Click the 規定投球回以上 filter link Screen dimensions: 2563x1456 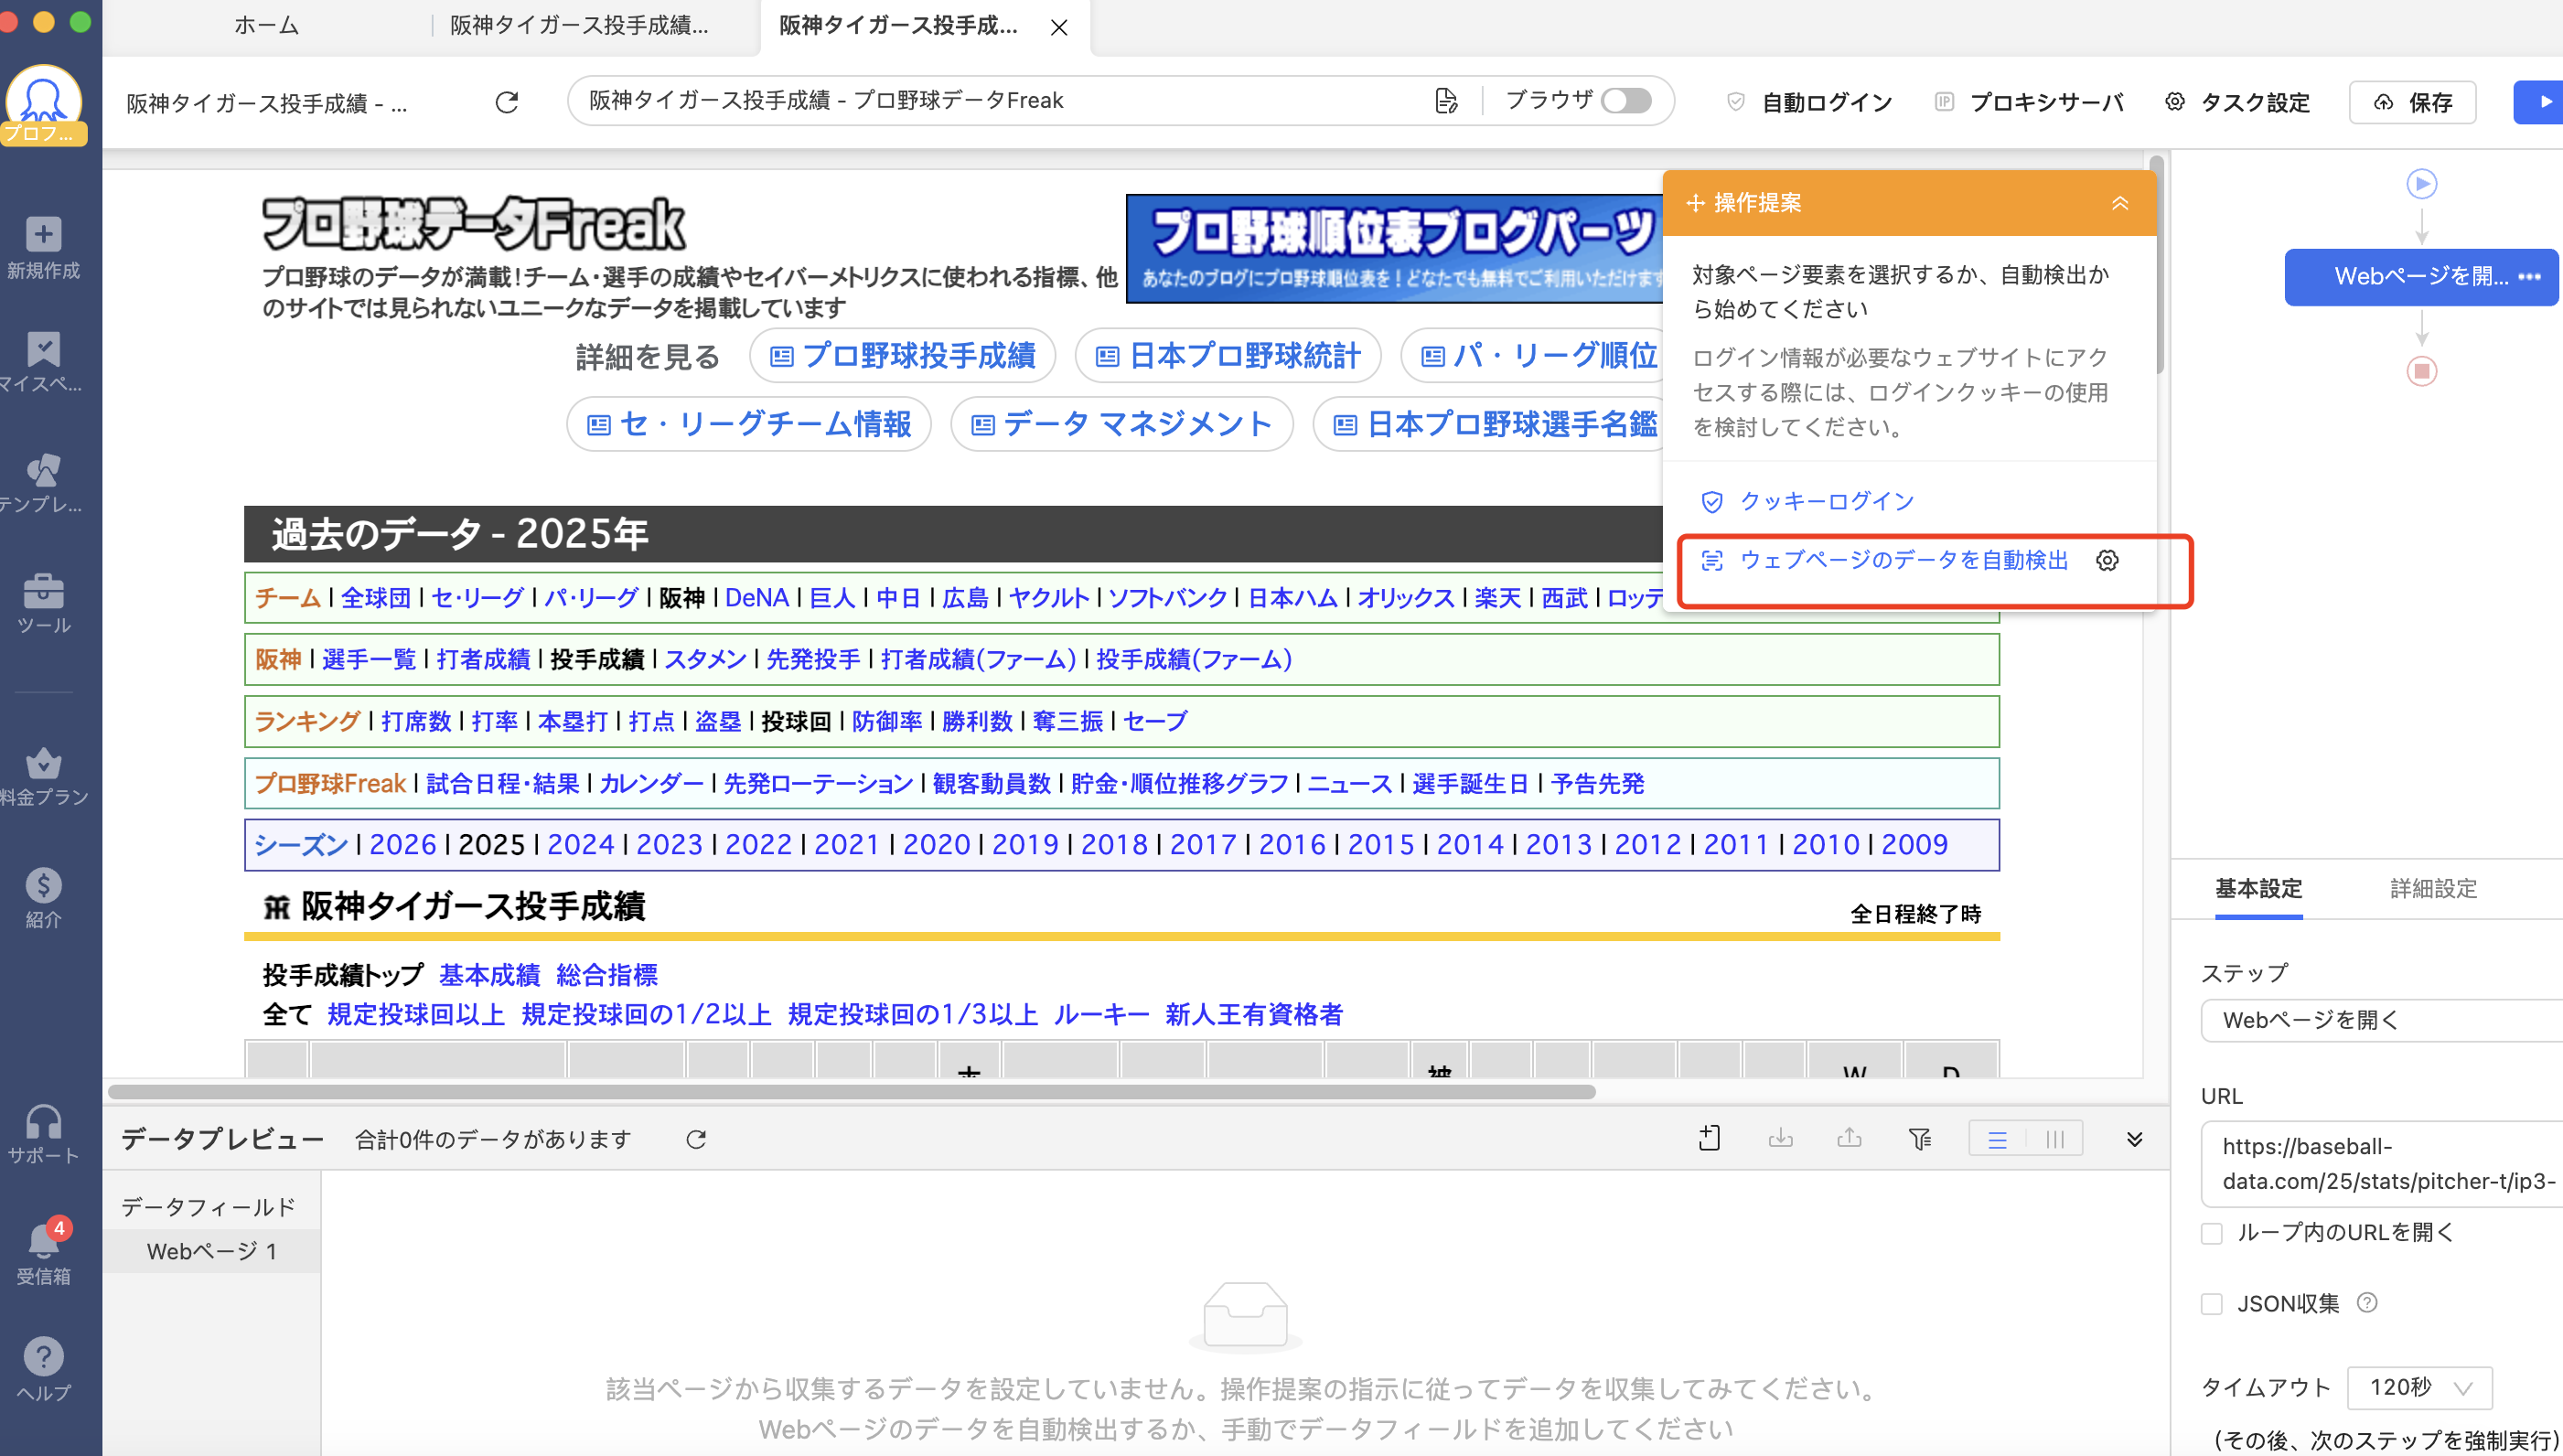click(415, 1014)
